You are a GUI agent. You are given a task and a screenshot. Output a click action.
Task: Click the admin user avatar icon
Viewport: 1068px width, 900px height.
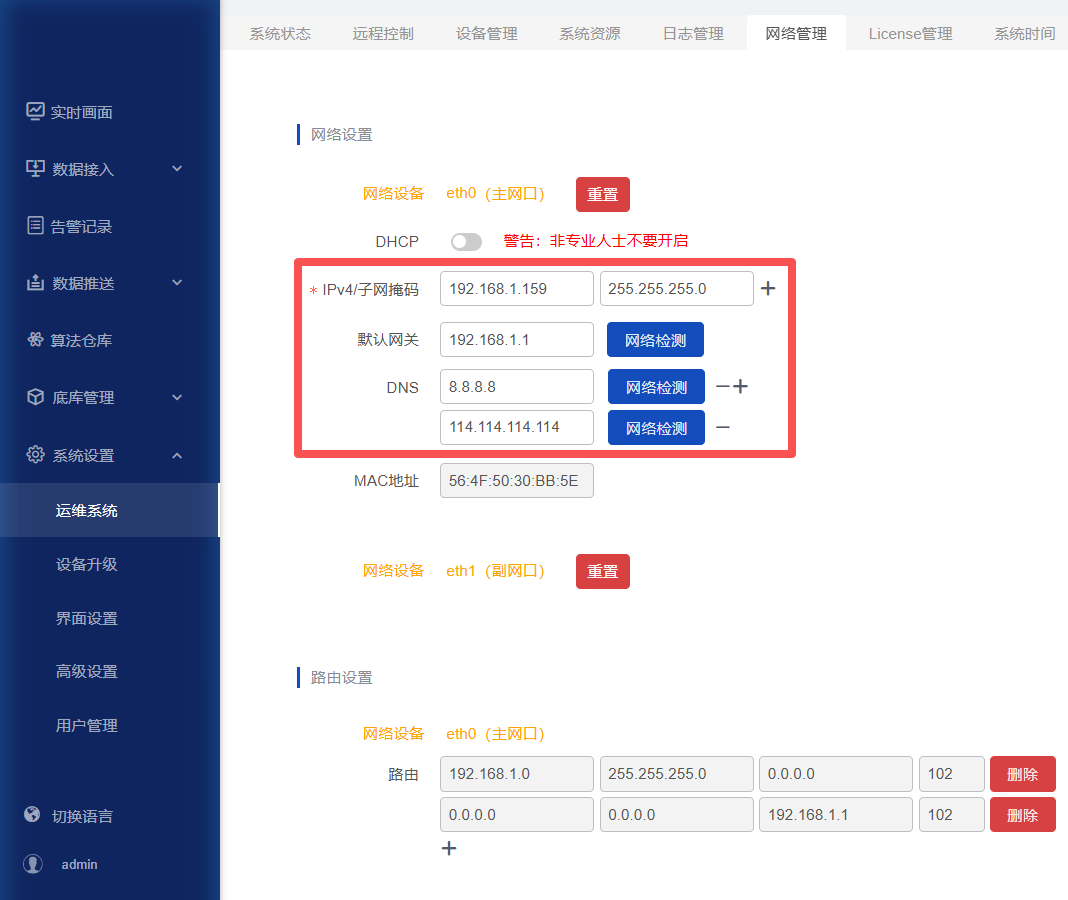pos(33,864)
